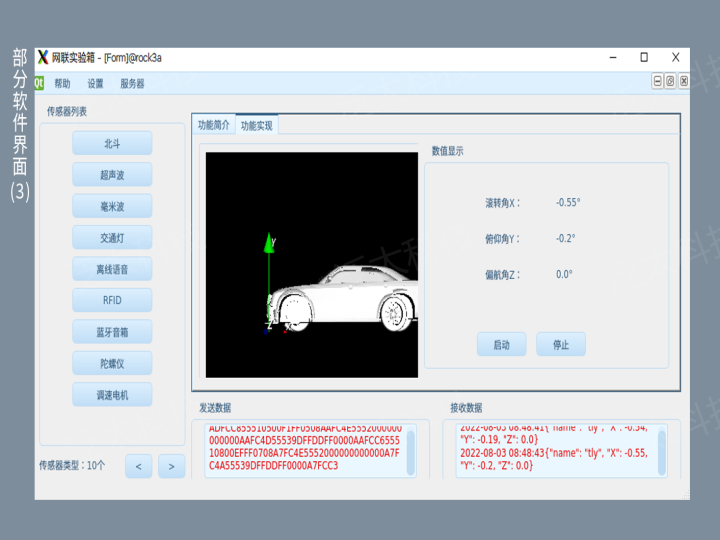
Task: Open the 帮助 menu
Action: pos(63,84)
